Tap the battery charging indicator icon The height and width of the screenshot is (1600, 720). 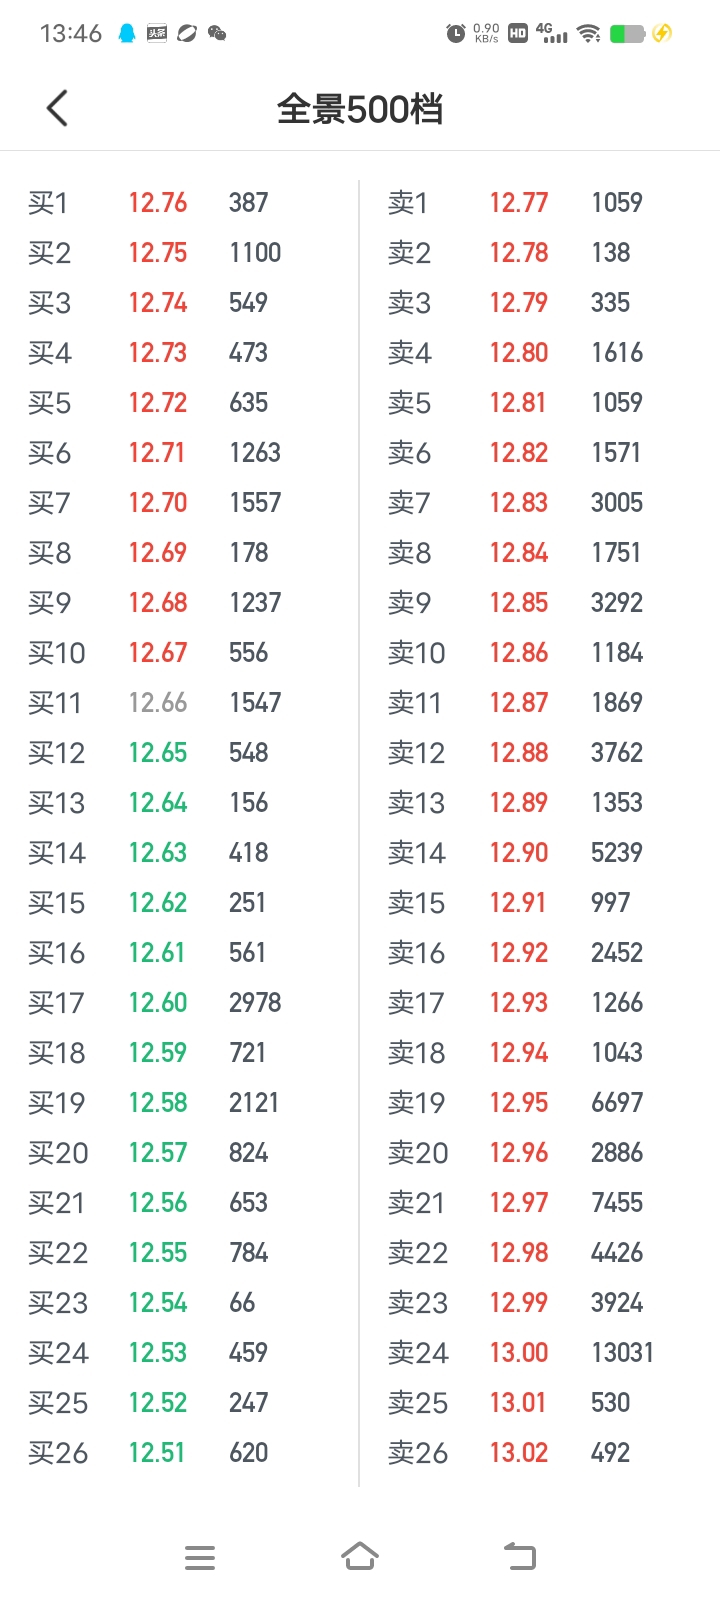coord(661,33)
